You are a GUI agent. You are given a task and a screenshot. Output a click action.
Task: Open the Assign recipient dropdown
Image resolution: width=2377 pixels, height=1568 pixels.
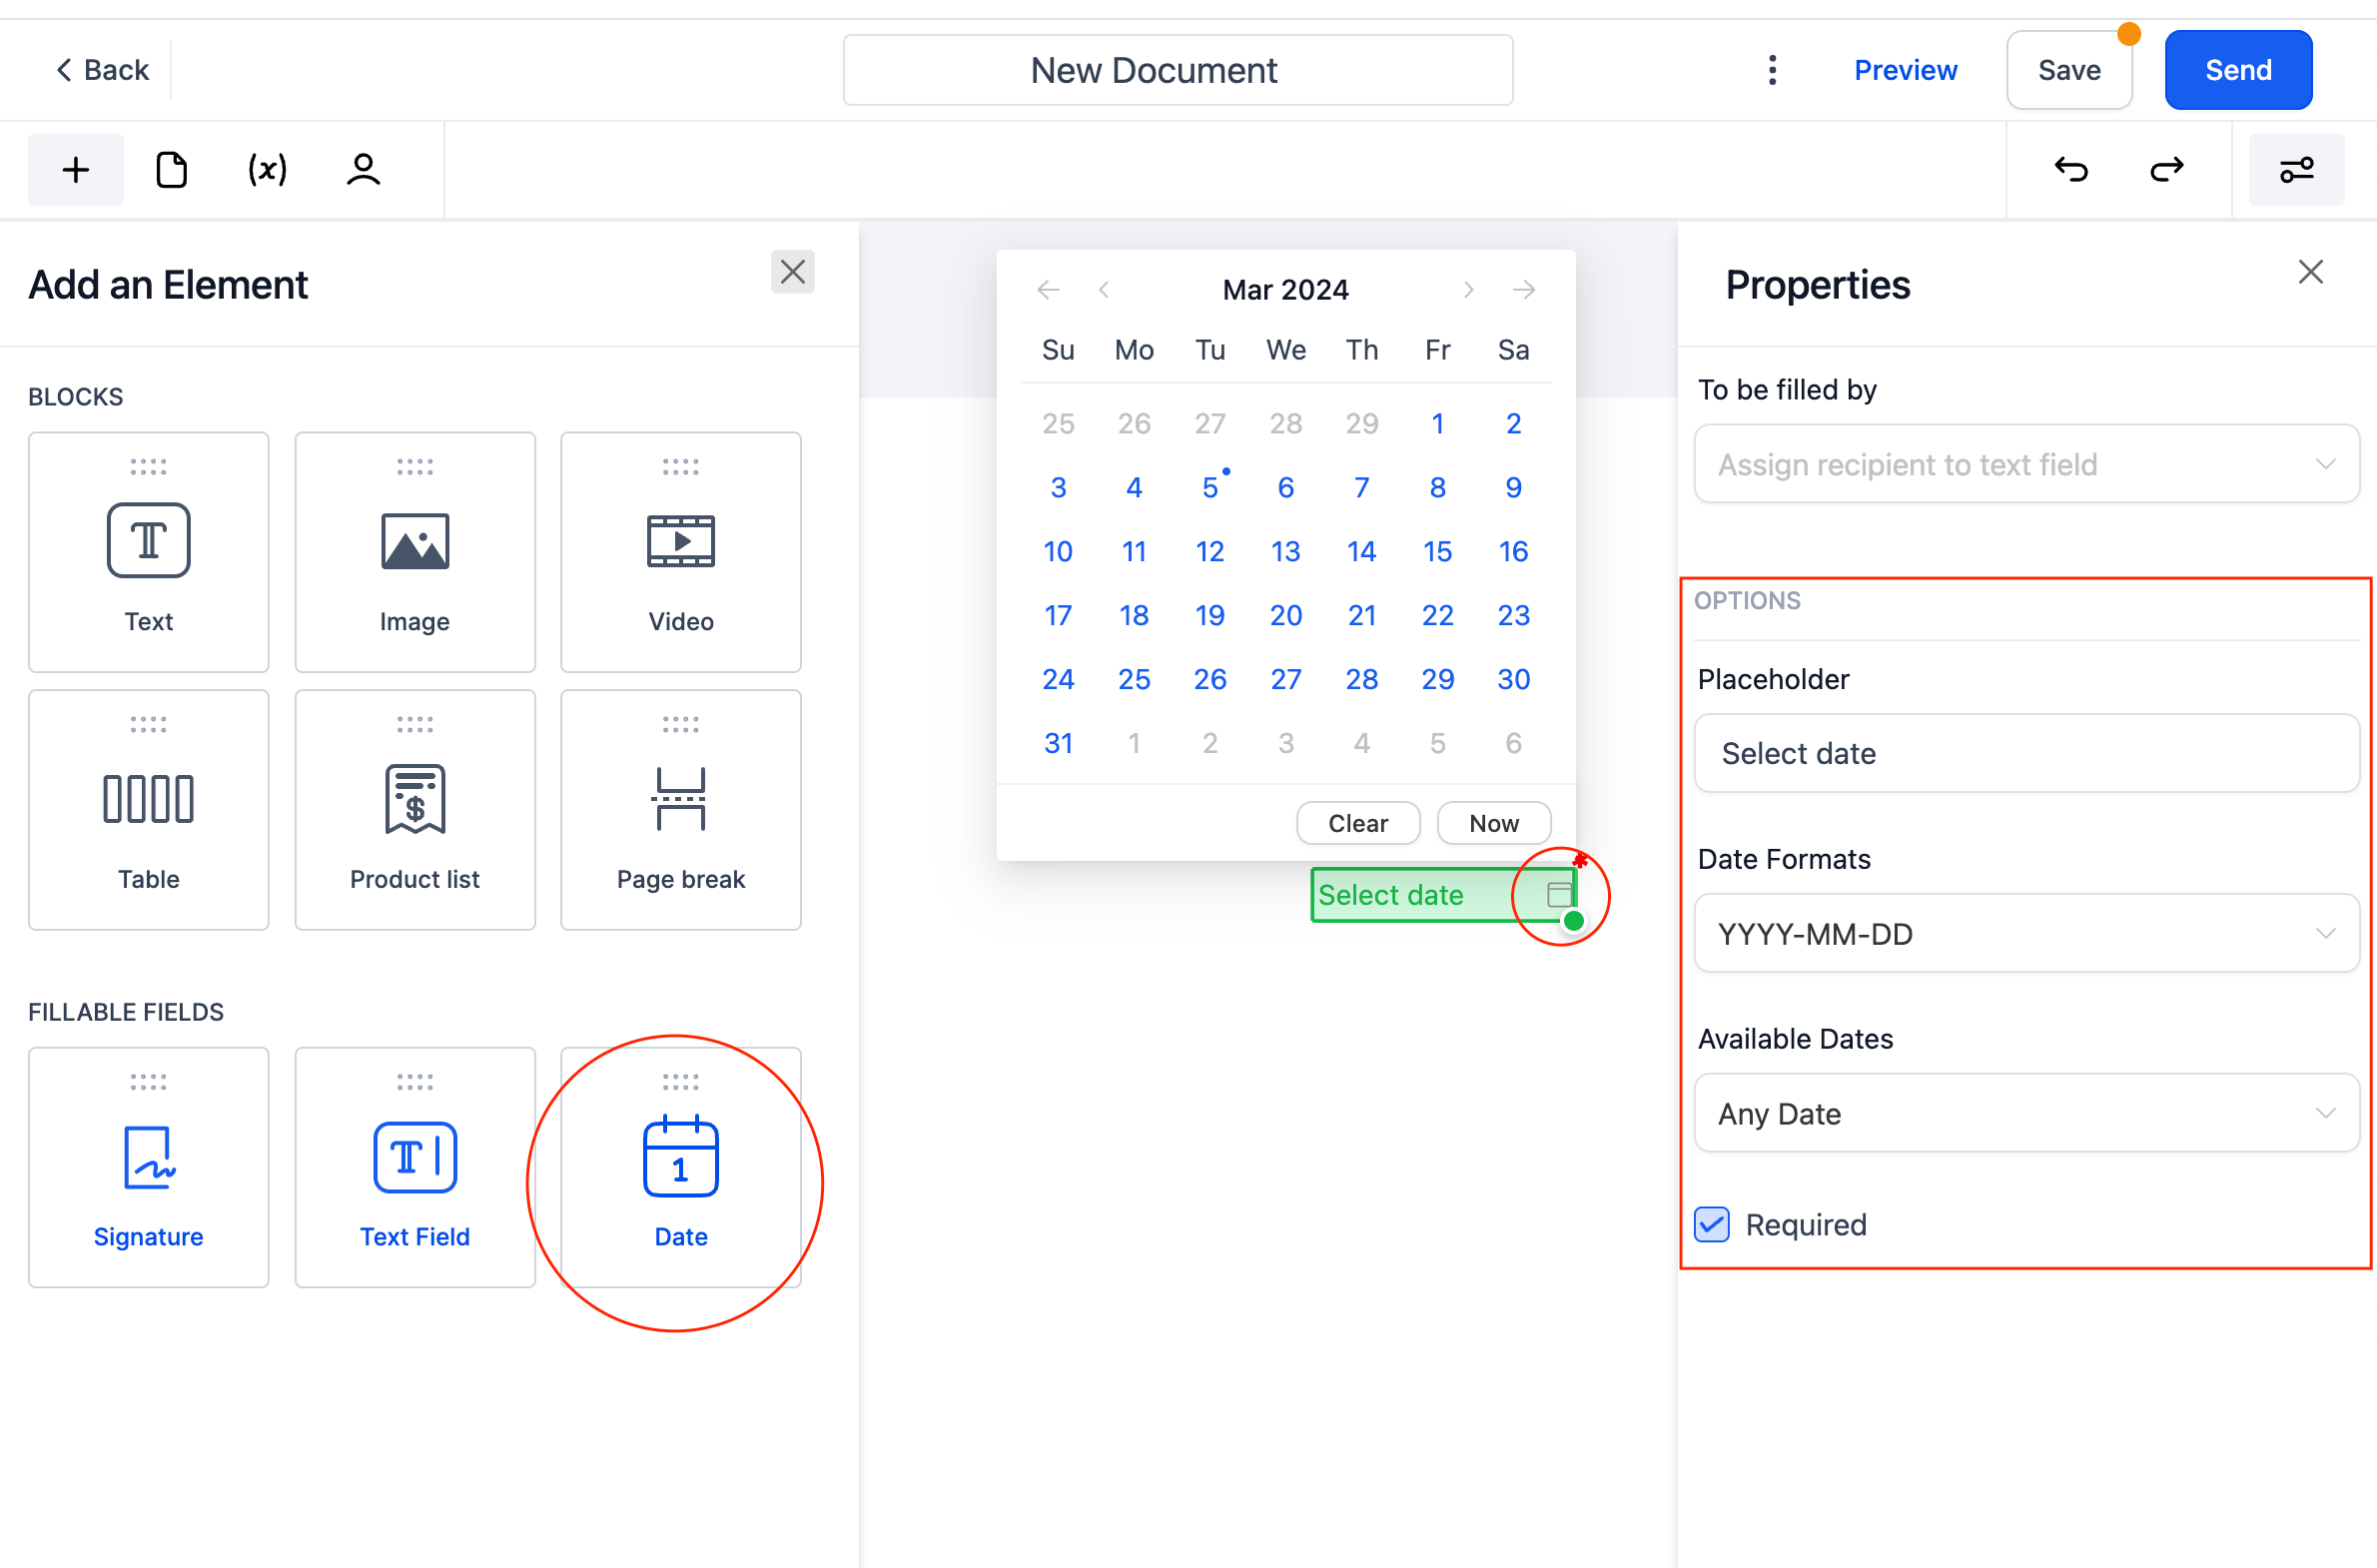pyautogui.click(x=2026, y=464)
